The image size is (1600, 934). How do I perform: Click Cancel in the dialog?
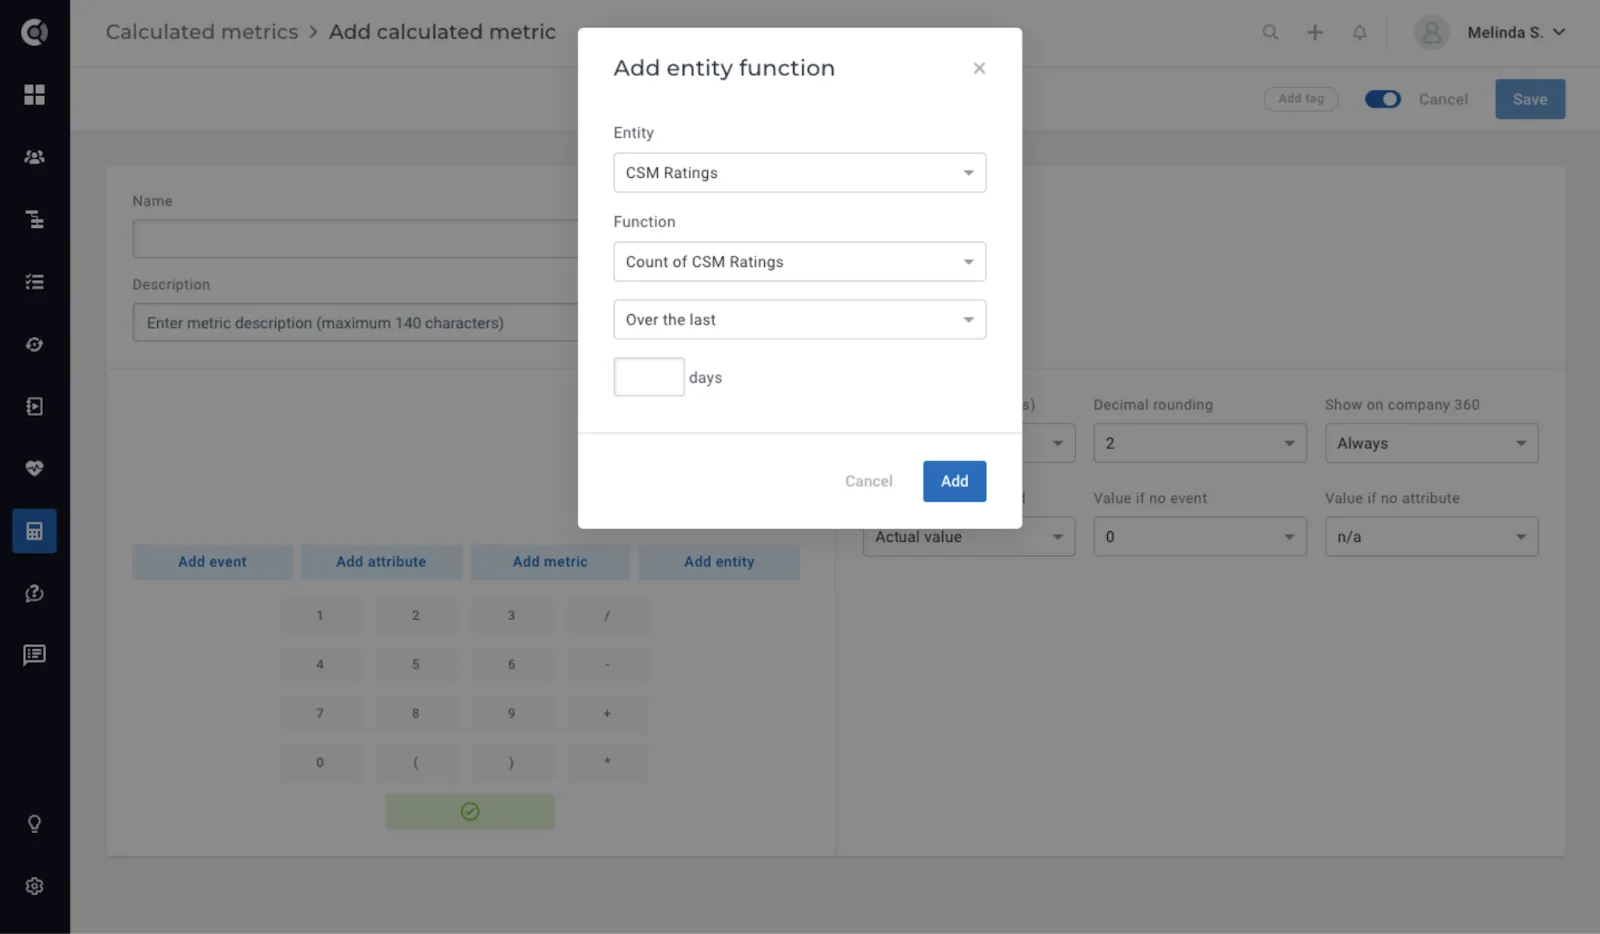point(868,481)
